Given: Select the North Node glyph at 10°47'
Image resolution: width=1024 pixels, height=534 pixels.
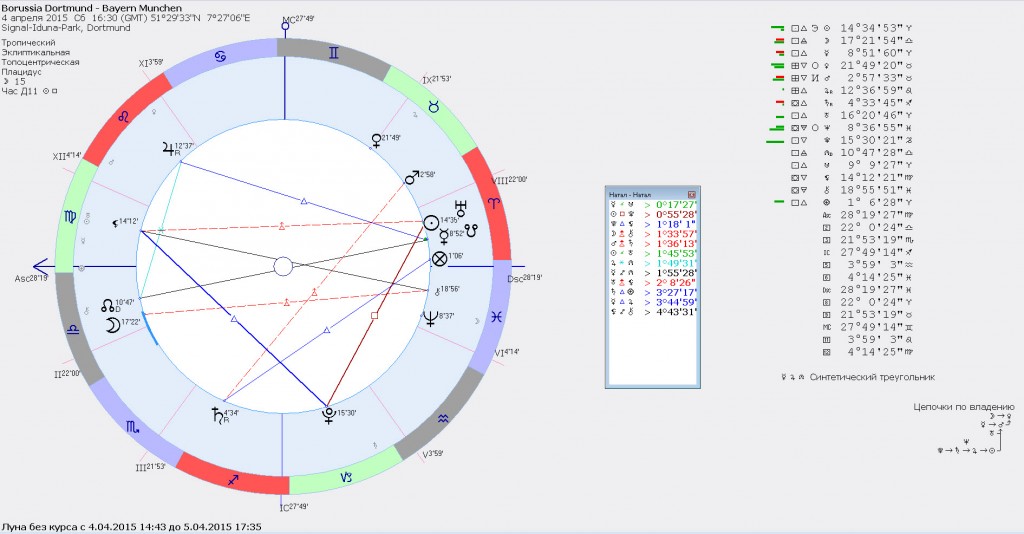Looking at the screenshot, I should coord(107,306).
